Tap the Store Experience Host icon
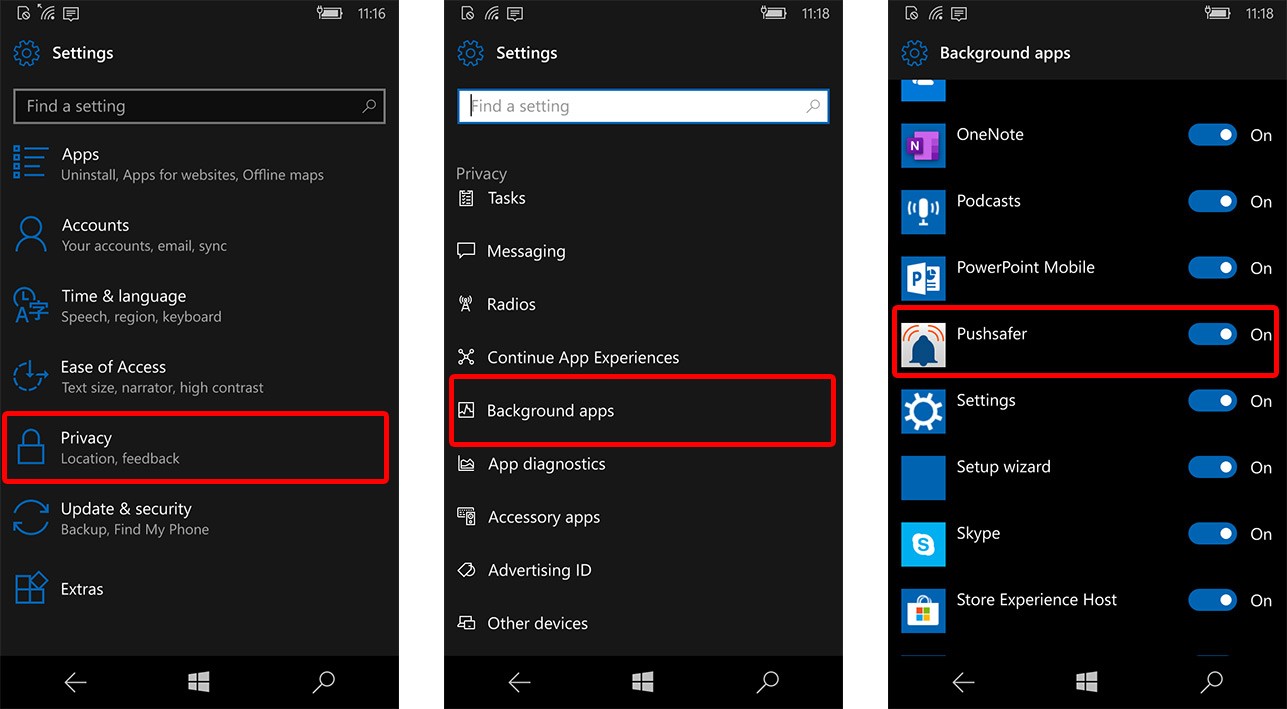1287x709 pixels. point(923,611)
